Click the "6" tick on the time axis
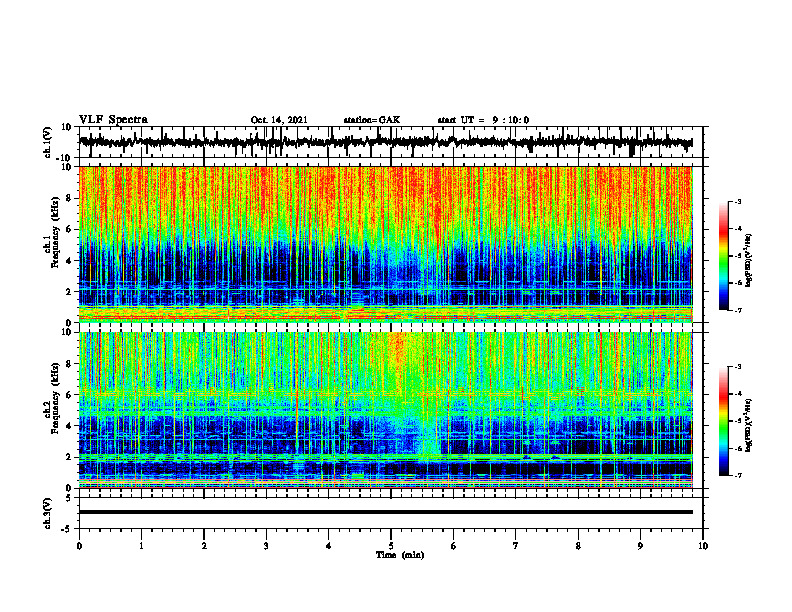 point(453,546)
